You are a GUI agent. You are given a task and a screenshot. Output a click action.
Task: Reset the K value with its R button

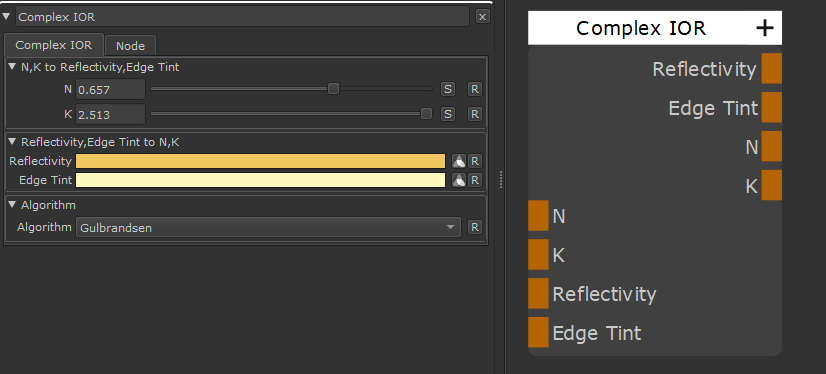click(x=475, y=114)
